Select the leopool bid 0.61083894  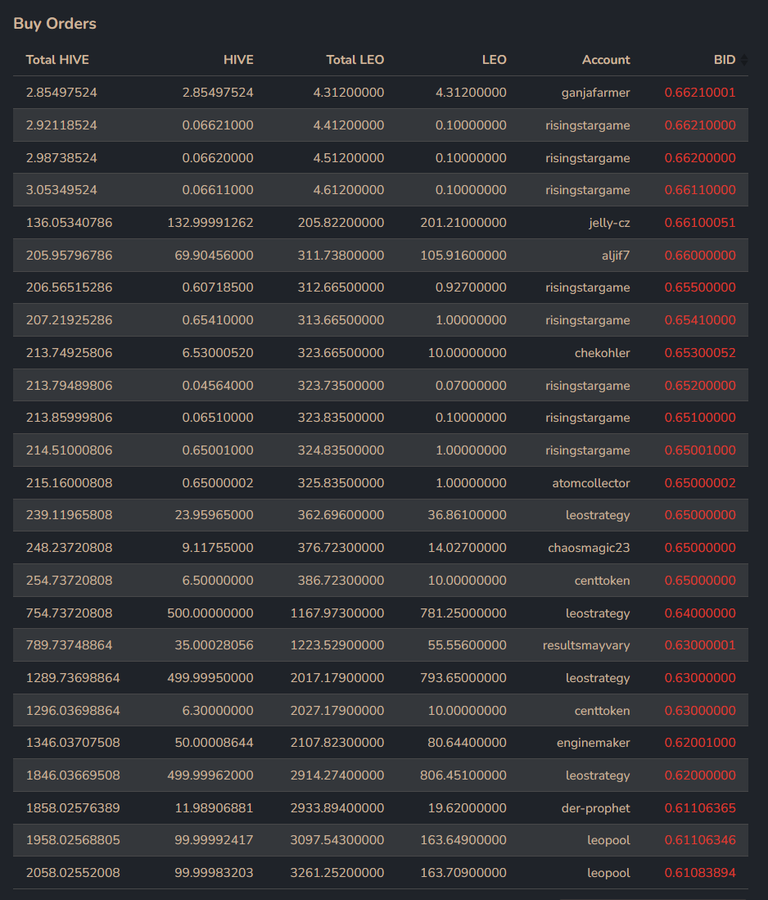[700, 873]
